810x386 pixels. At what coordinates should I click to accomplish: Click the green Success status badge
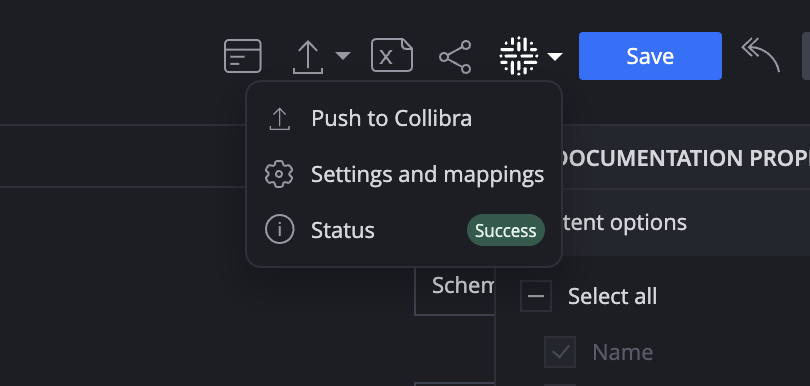pos(506,230)
